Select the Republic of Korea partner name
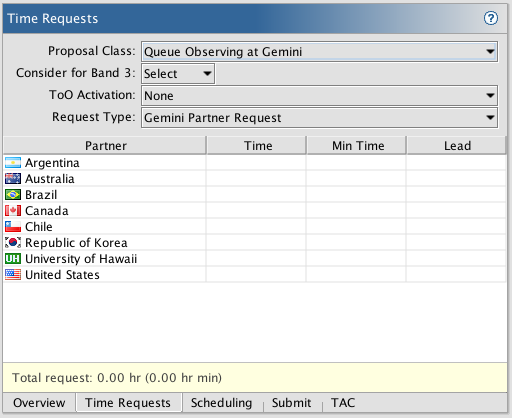 76,243
